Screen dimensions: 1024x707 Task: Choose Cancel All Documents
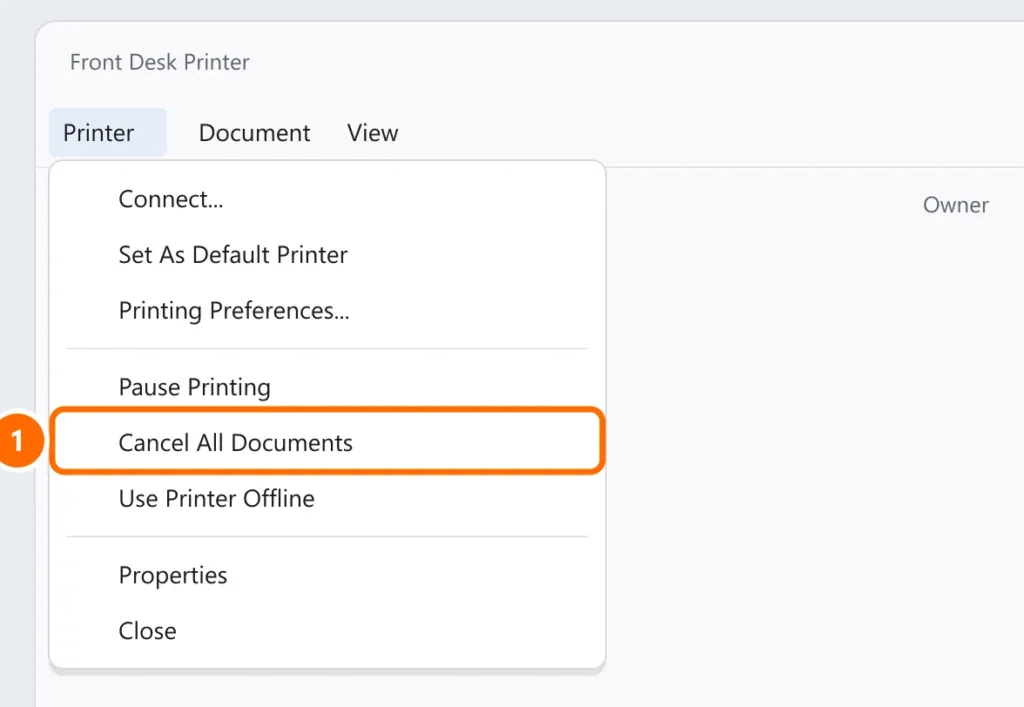pos(327,443)
